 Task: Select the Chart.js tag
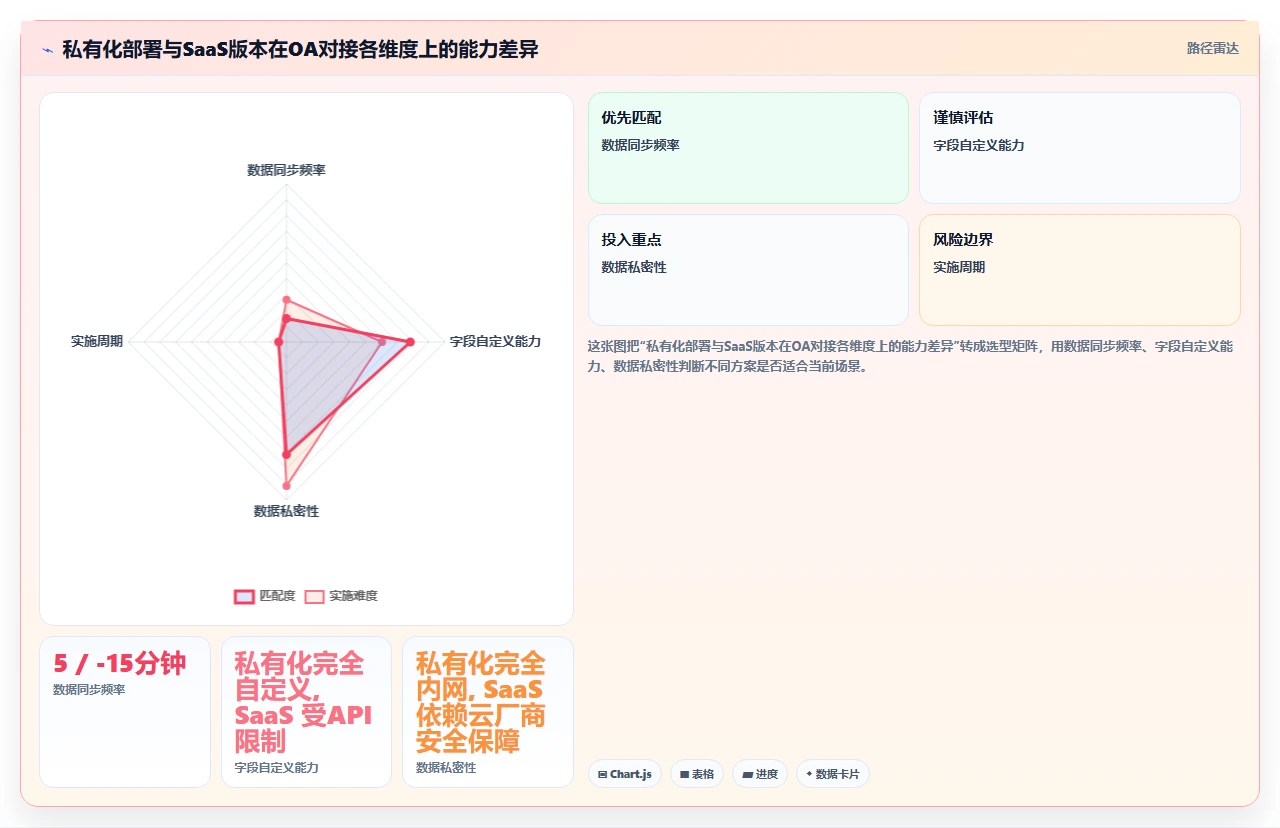[x=625, y=774]
